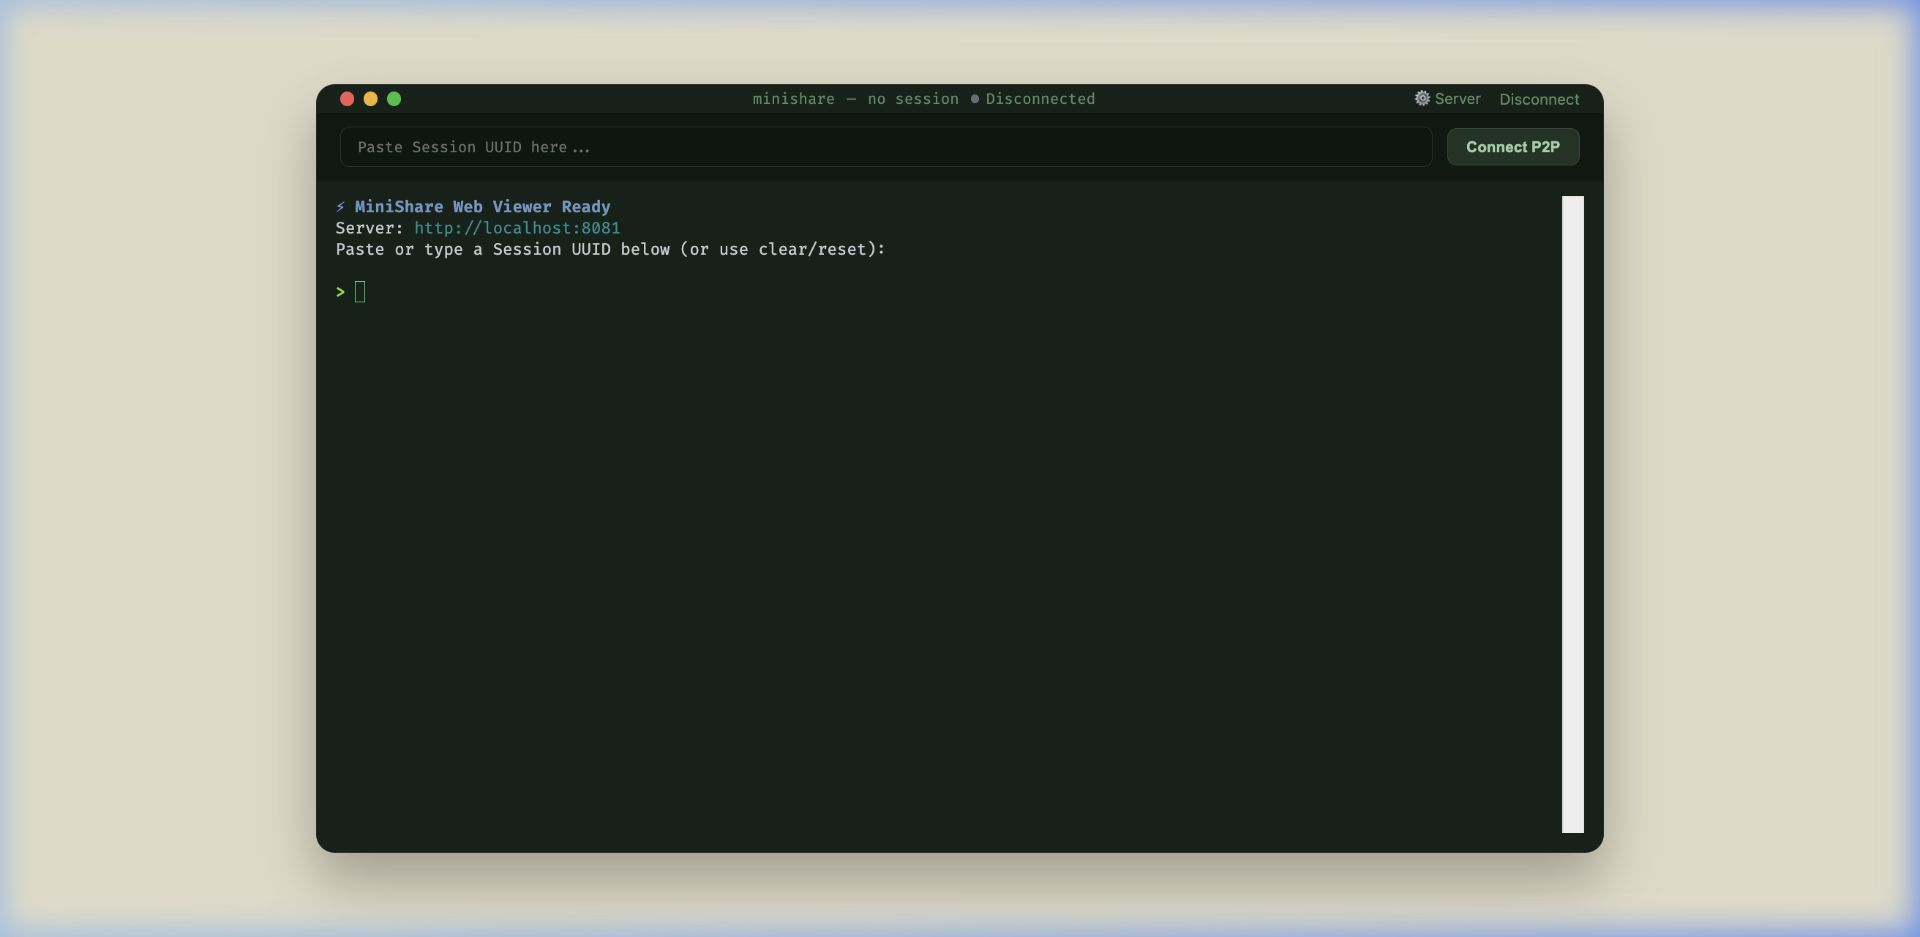The height and width of the screenshot is (937, 1920).
Task: Click the 'Paste or type a Session UUID' line
Action: (x=610, y=250)
